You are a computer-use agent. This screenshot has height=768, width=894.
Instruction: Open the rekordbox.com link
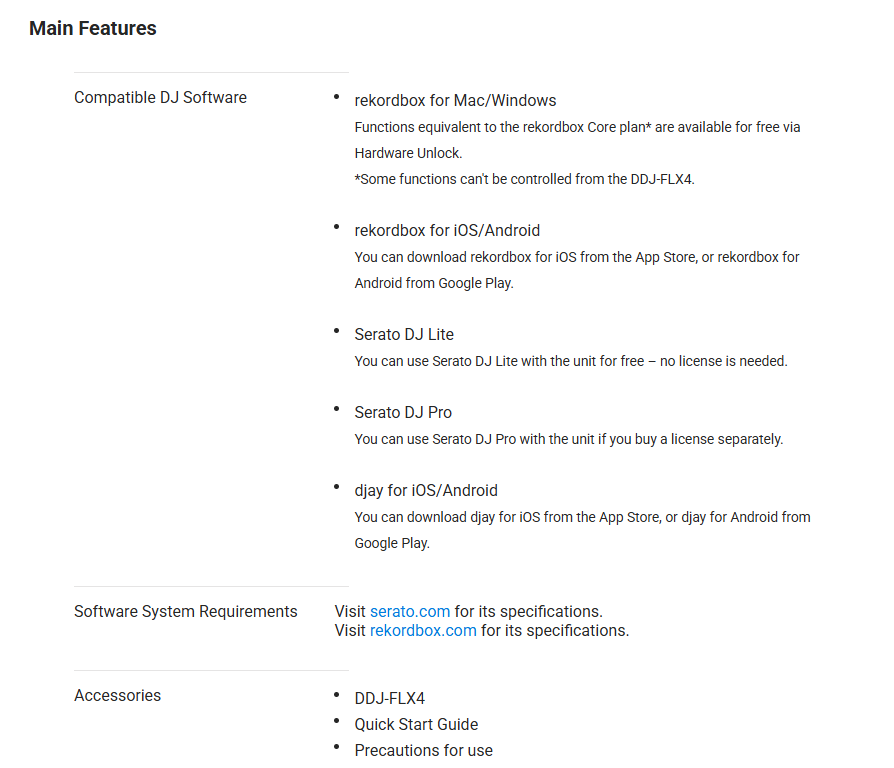[x=423, y=630]
